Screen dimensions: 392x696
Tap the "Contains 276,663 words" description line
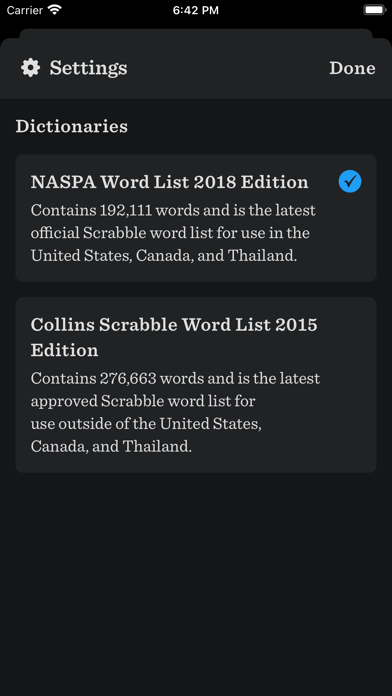click(x=175, y=379)
